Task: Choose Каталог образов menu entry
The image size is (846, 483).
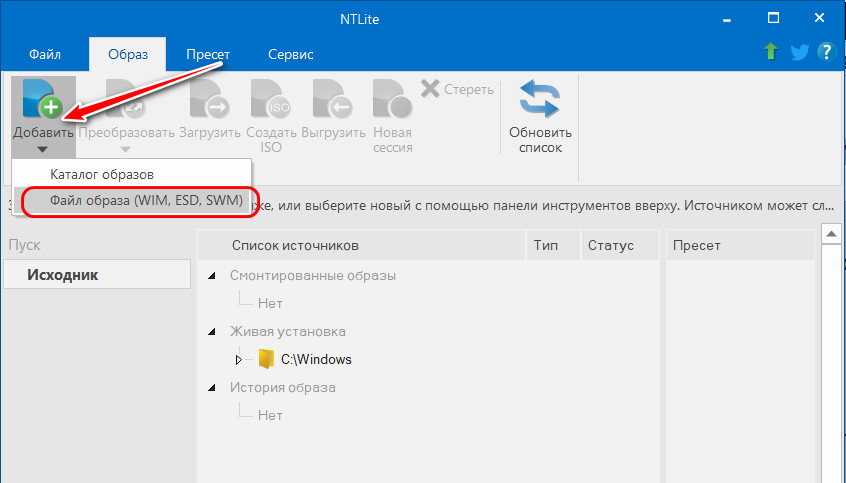Action: pyautogui.click(x=132, y=174)
